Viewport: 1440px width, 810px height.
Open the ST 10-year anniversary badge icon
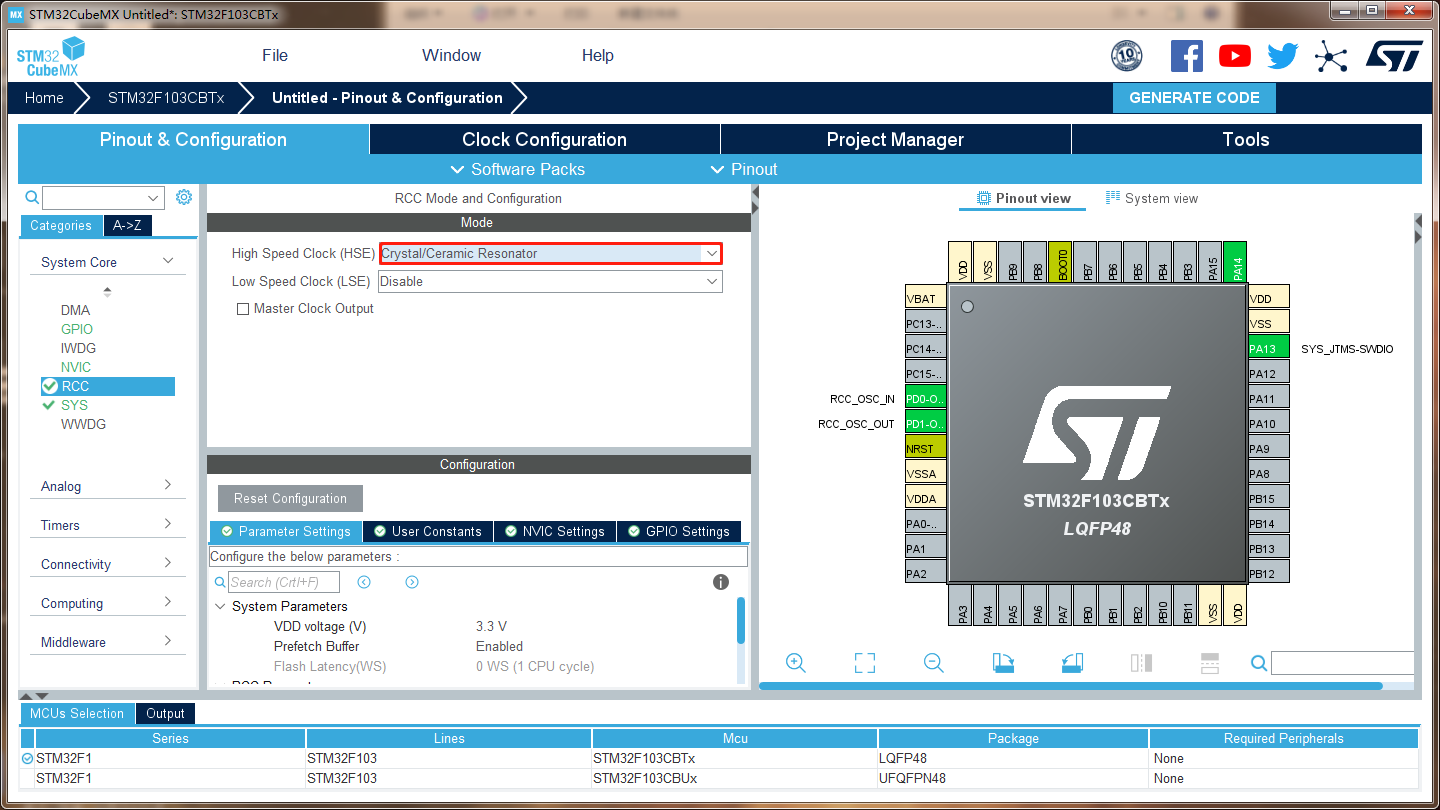click(1127, 56)
